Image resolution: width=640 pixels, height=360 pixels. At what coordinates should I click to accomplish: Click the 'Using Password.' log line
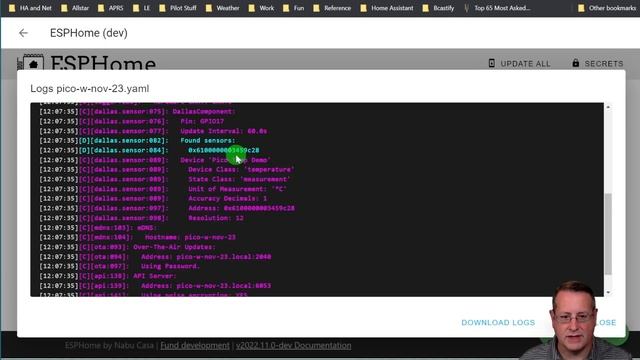[120, 266]
